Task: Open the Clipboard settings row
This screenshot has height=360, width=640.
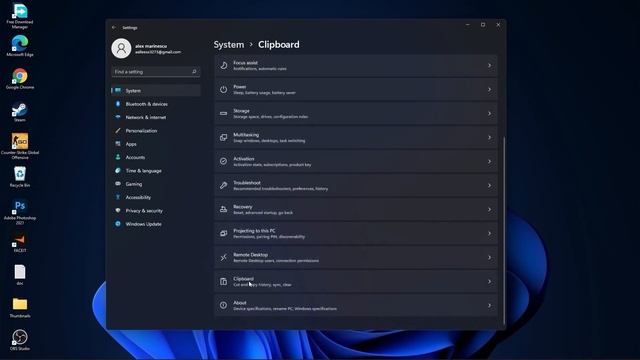Action: click(x=356, y=281)
